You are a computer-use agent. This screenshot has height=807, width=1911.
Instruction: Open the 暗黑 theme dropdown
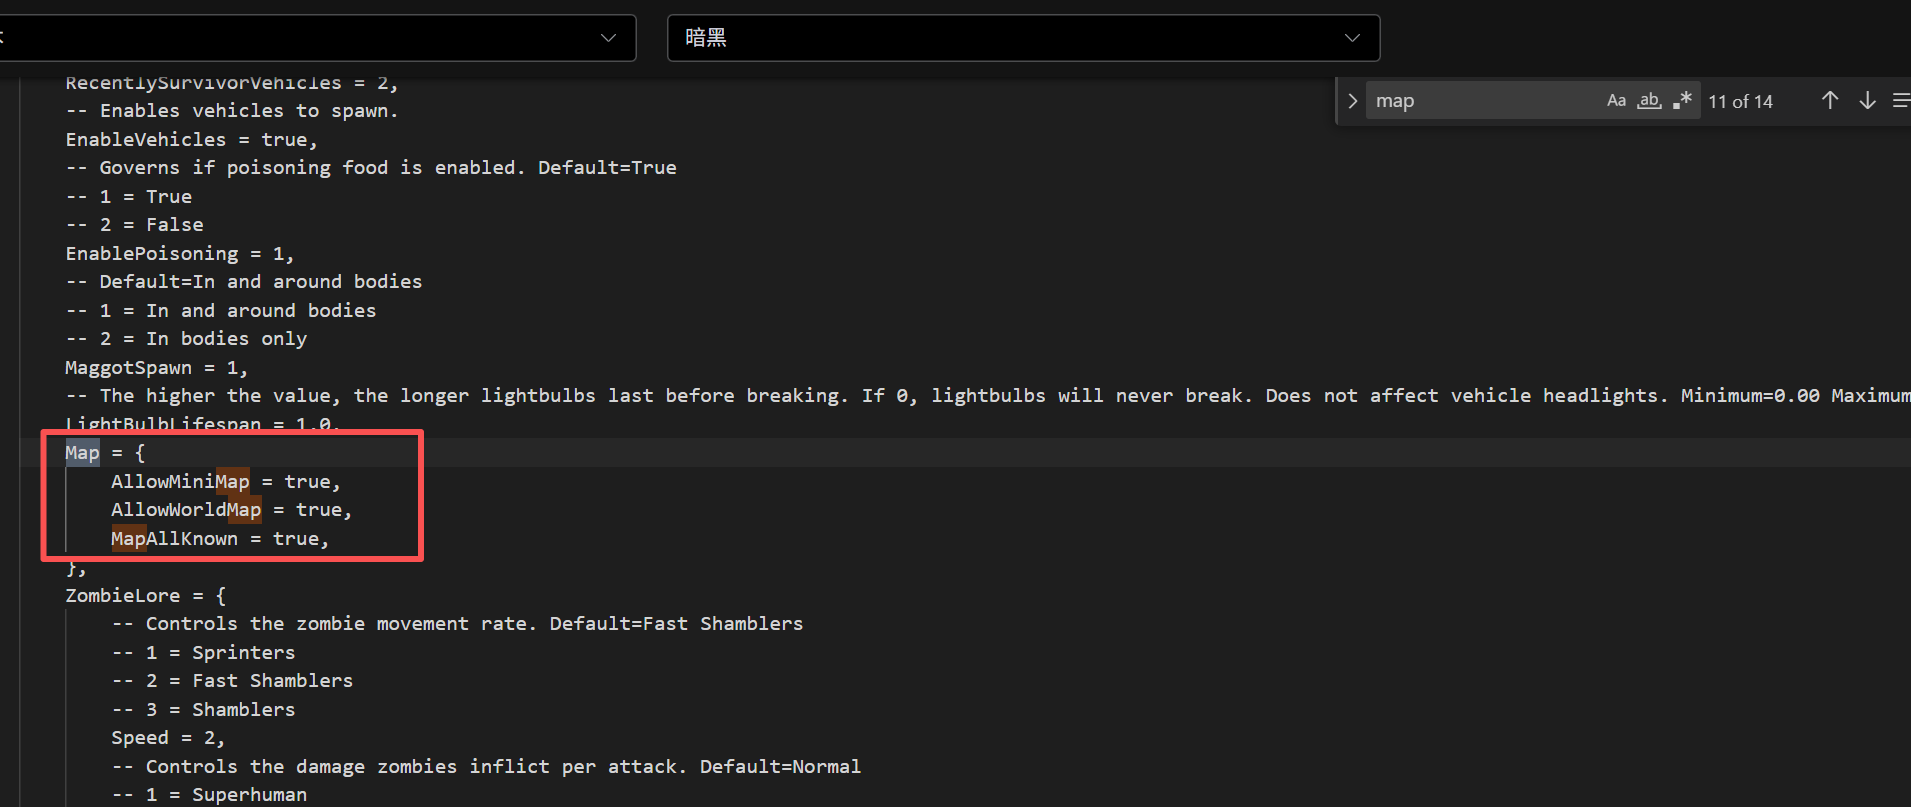1023,38
